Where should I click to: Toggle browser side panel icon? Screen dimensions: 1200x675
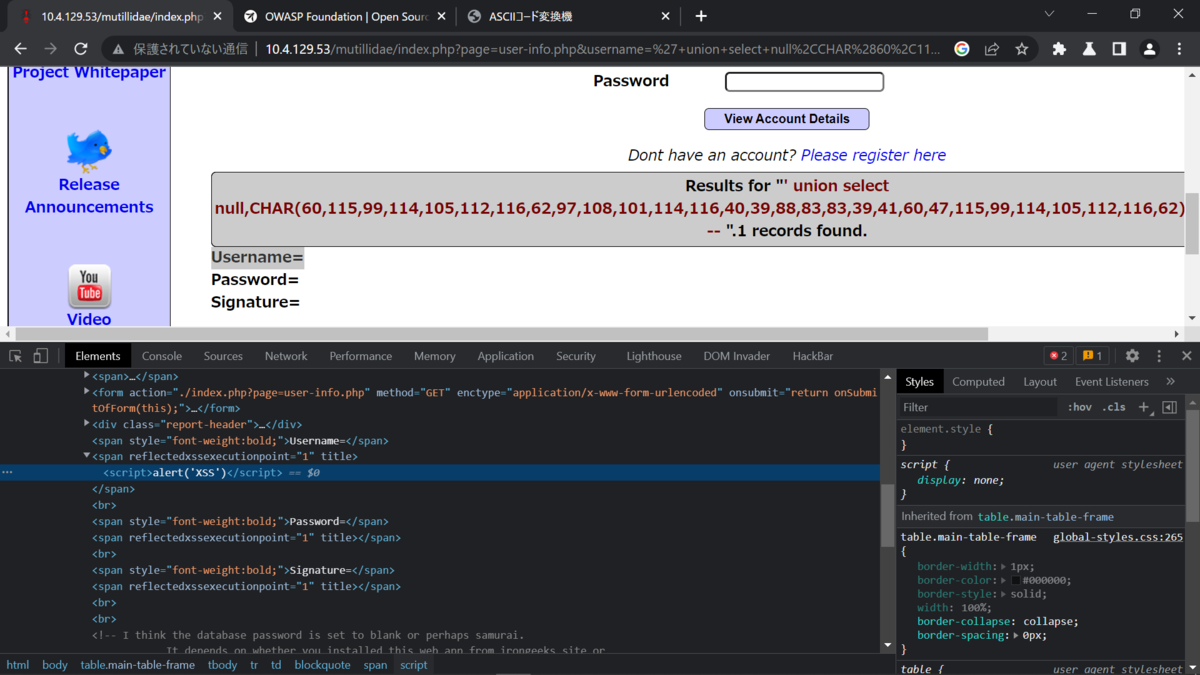pyautogui.click(x=1119, y=48)
